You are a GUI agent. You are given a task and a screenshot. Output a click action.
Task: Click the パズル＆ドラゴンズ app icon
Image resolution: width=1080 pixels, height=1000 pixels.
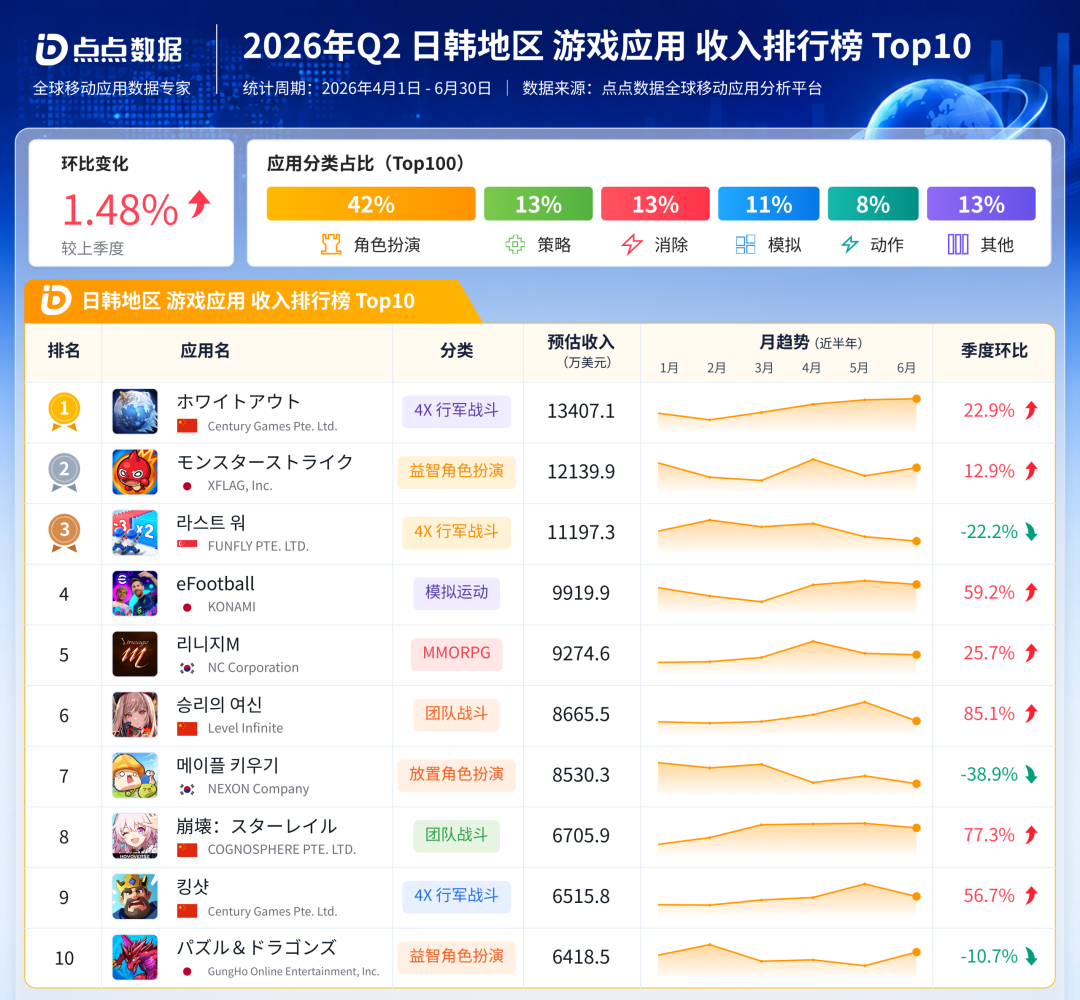135,957
